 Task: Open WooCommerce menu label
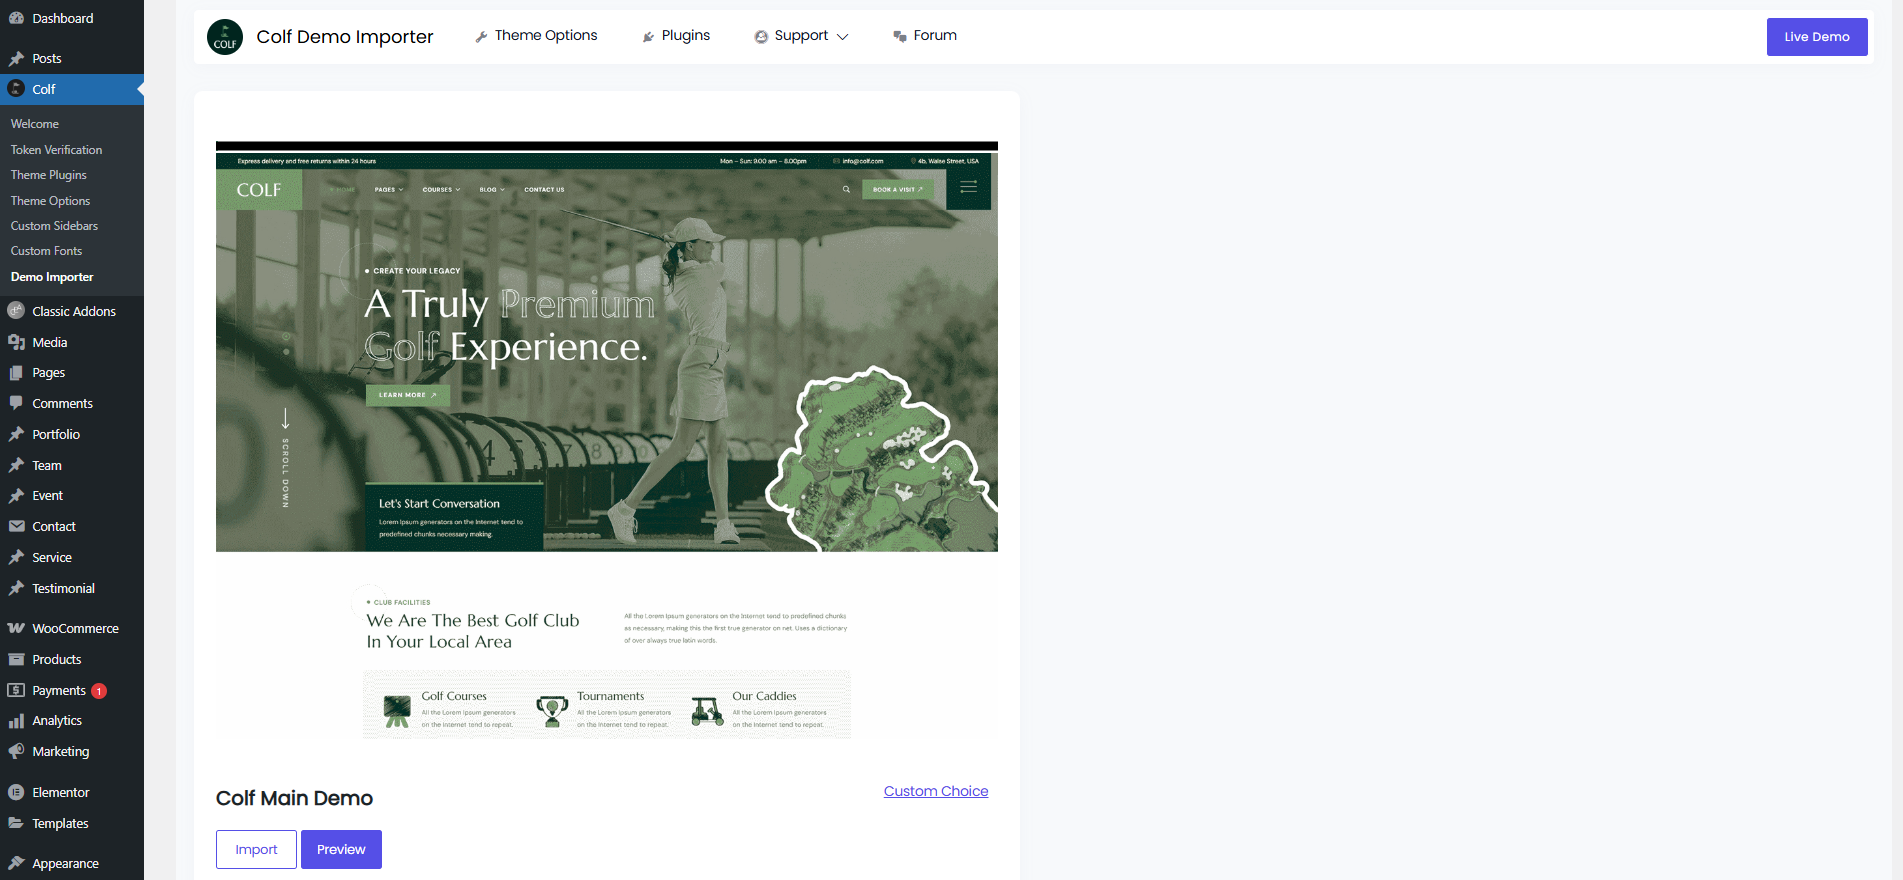coord(75,628)
